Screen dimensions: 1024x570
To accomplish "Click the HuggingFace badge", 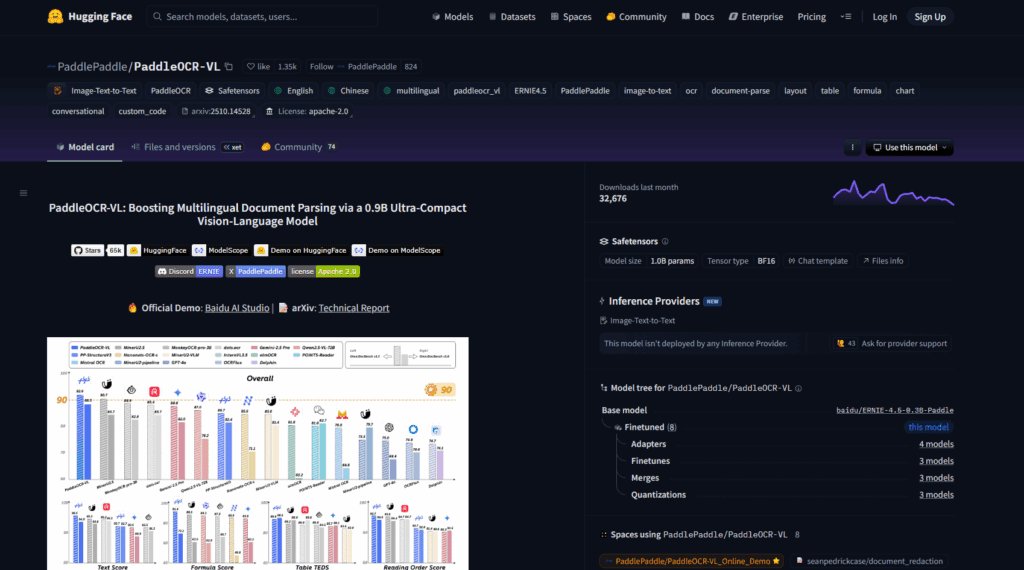I will coord(157,251).
